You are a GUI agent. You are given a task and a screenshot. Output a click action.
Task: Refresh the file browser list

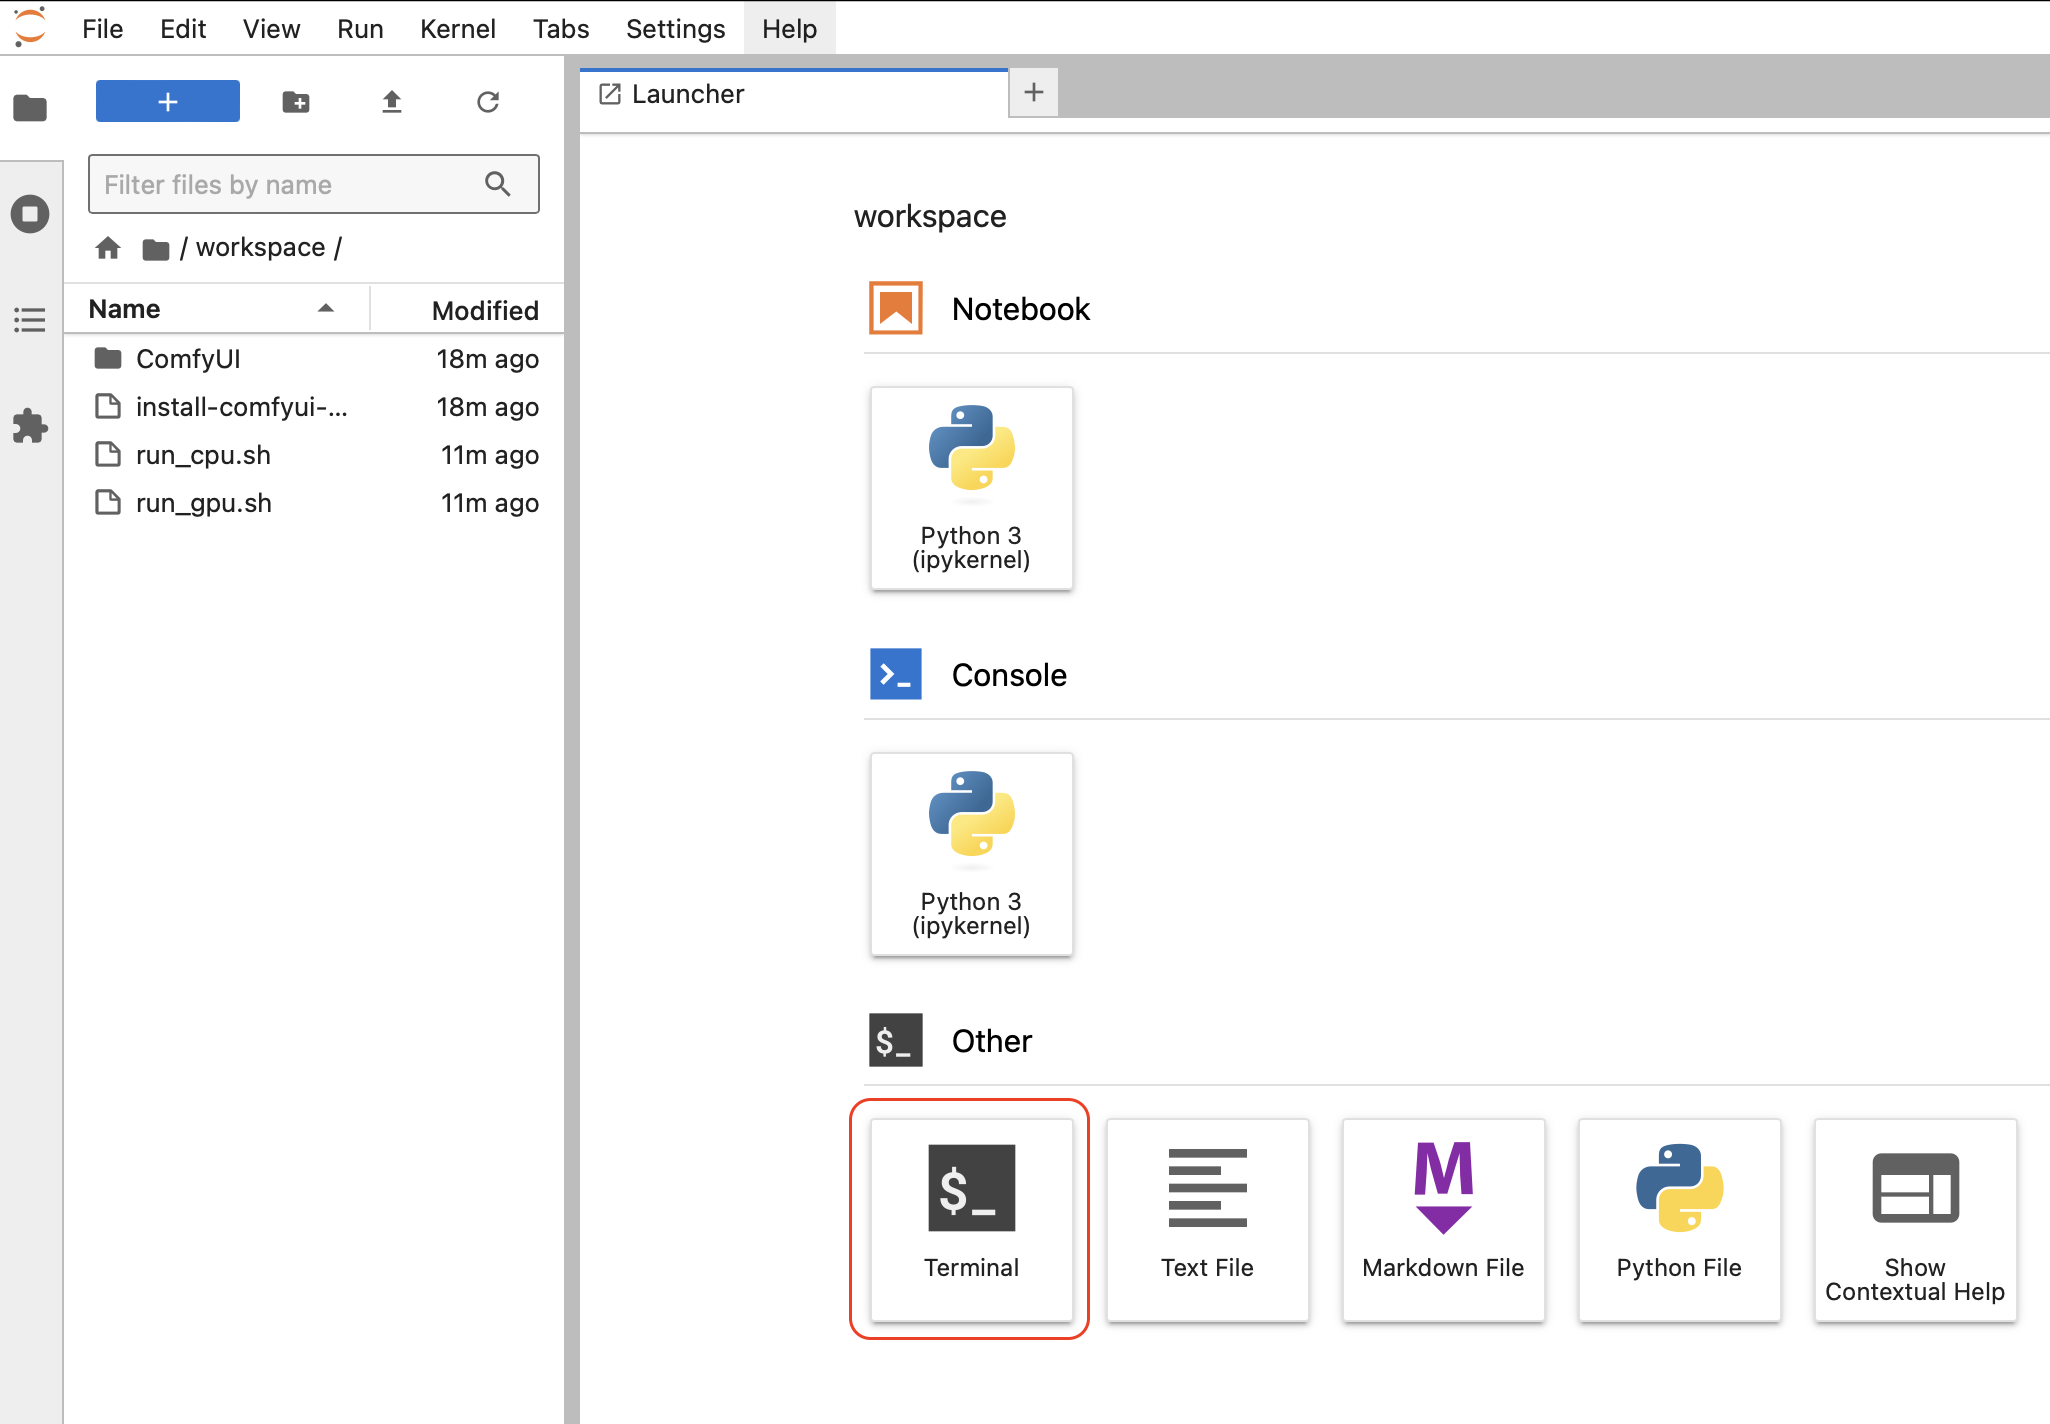[487, 102]
